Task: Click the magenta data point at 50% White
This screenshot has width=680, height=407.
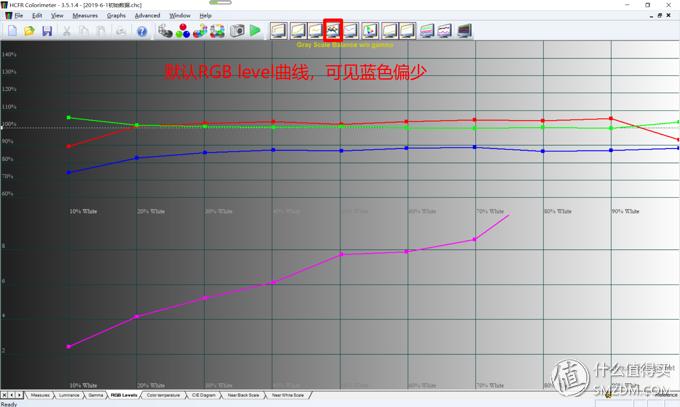Action: coord(342,254)
